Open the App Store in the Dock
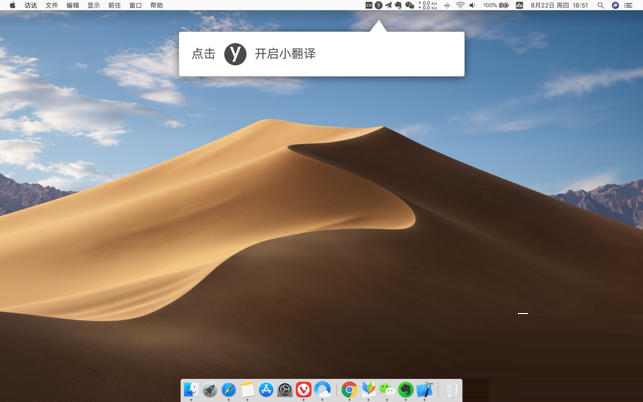This screenshot has height=402, width=643. [266, 390]
